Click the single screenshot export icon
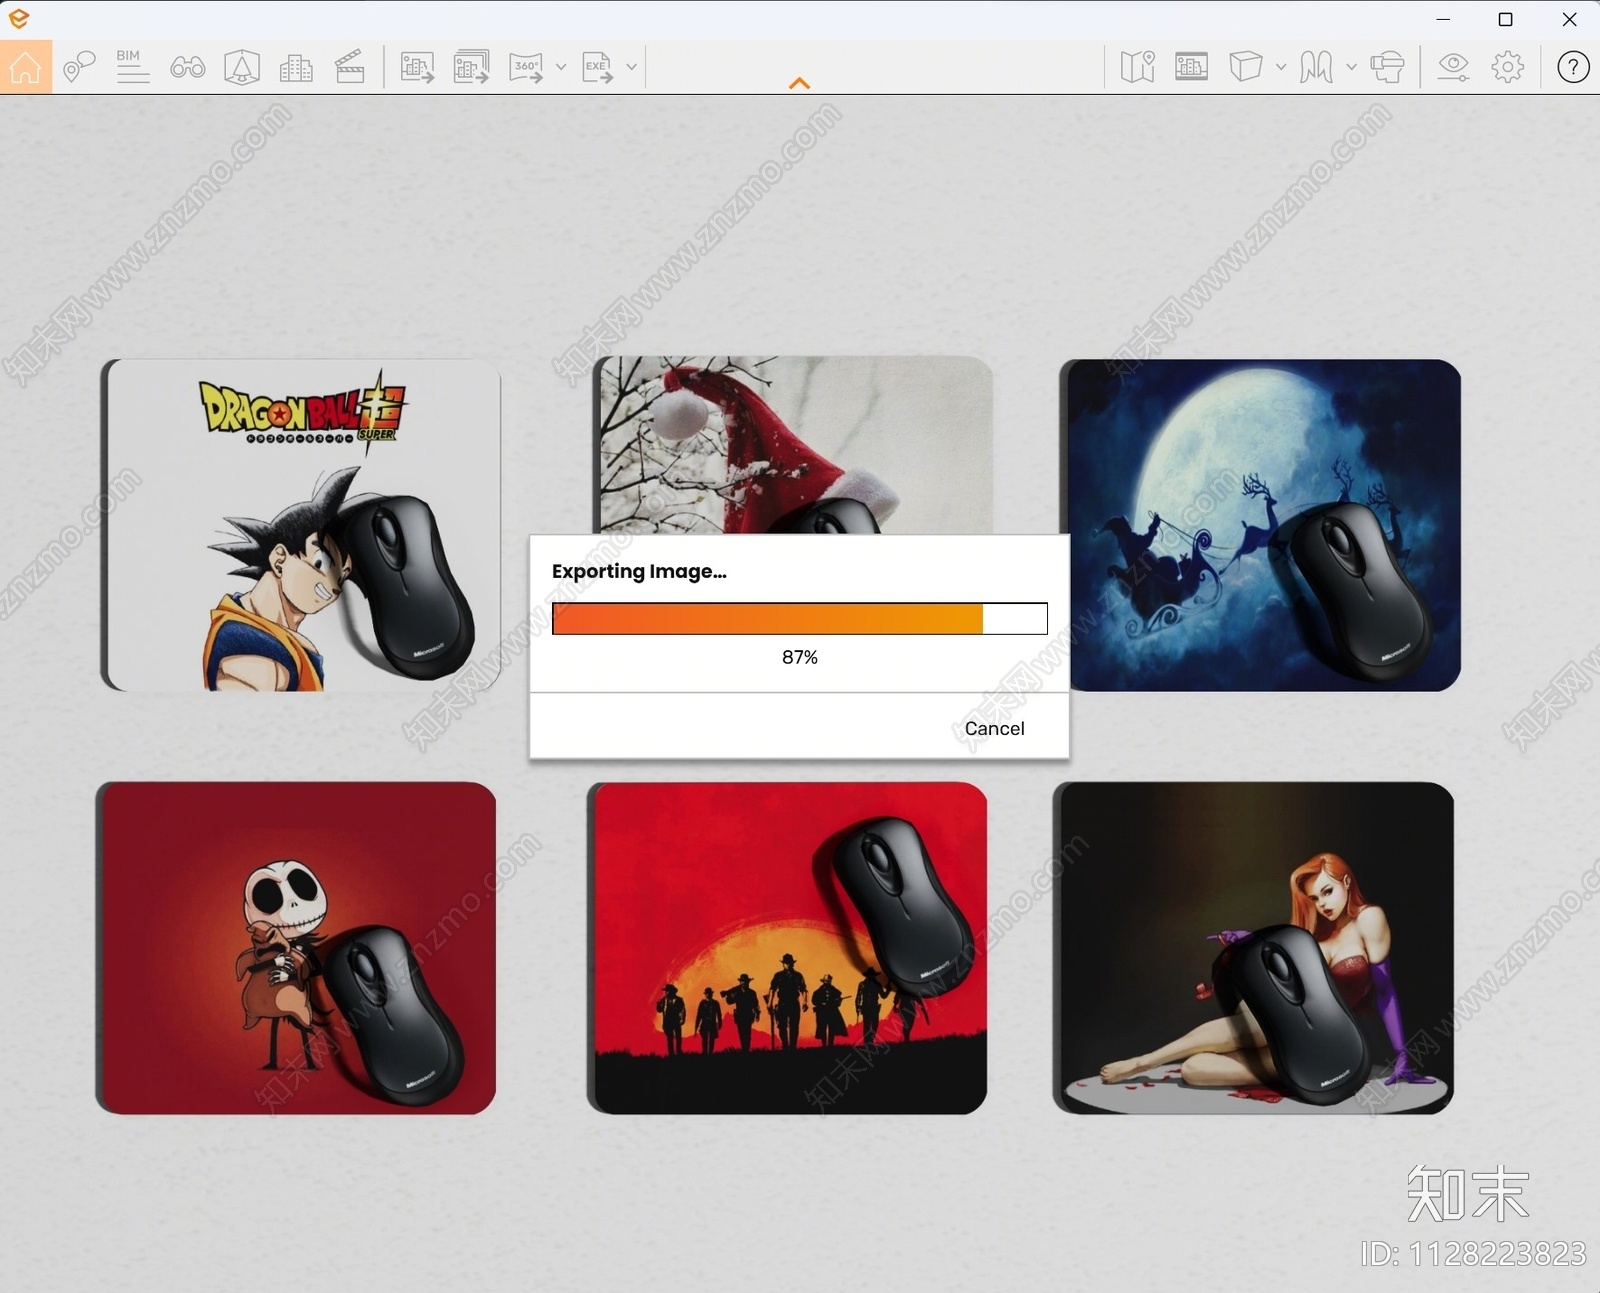 click(417, 67)
